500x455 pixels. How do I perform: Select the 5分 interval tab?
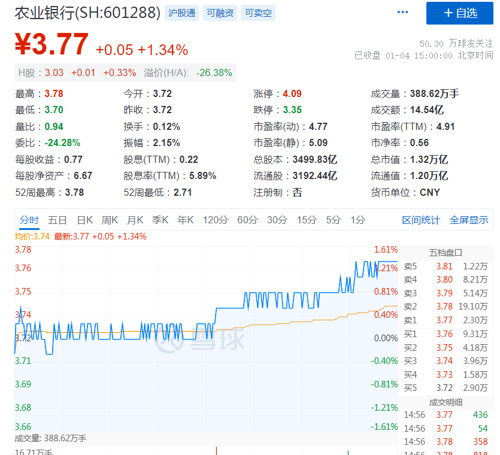333,220
